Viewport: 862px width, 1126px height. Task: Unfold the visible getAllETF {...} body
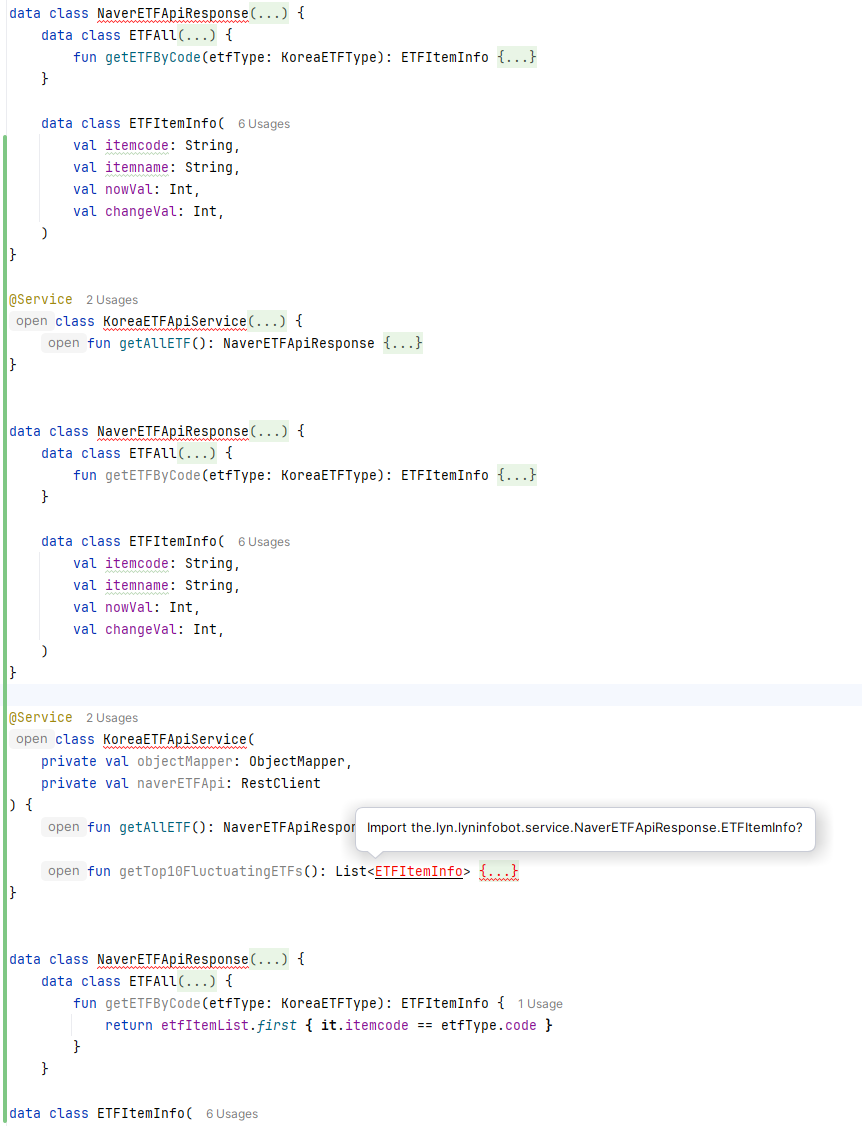(x=403, y=344)
